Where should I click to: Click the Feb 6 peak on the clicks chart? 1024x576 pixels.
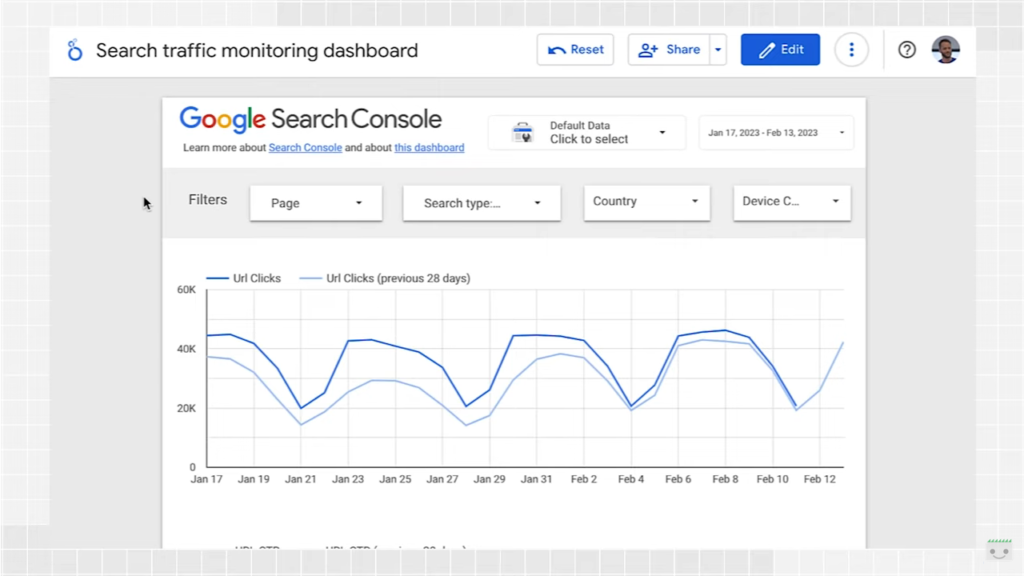(x=678, y=337)
